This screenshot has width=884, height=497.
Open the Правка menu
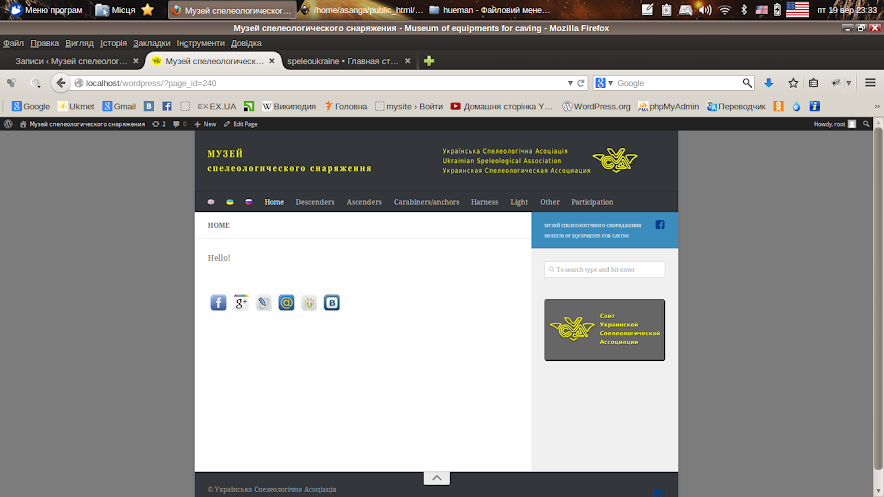pyautogui.click(x=45, y=43)
